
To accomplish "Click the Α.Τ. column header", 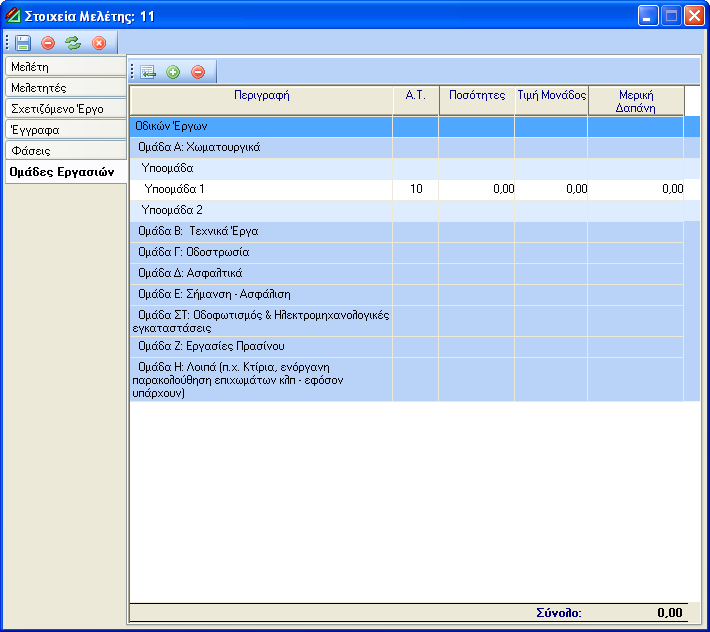I will pyautogui.click(x=416, y=101).
